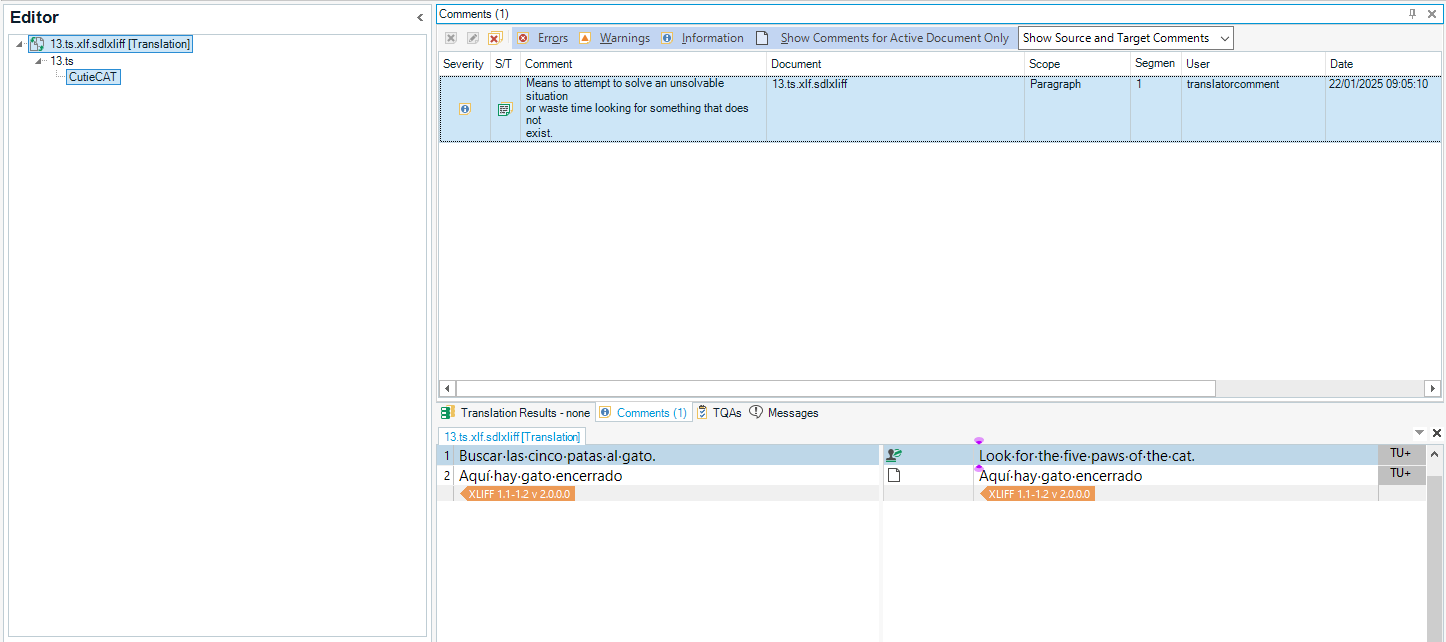This screenshot has height=642, width=1446.
Task: Sort by the S/T column header
Action: [x=504, y=64]
